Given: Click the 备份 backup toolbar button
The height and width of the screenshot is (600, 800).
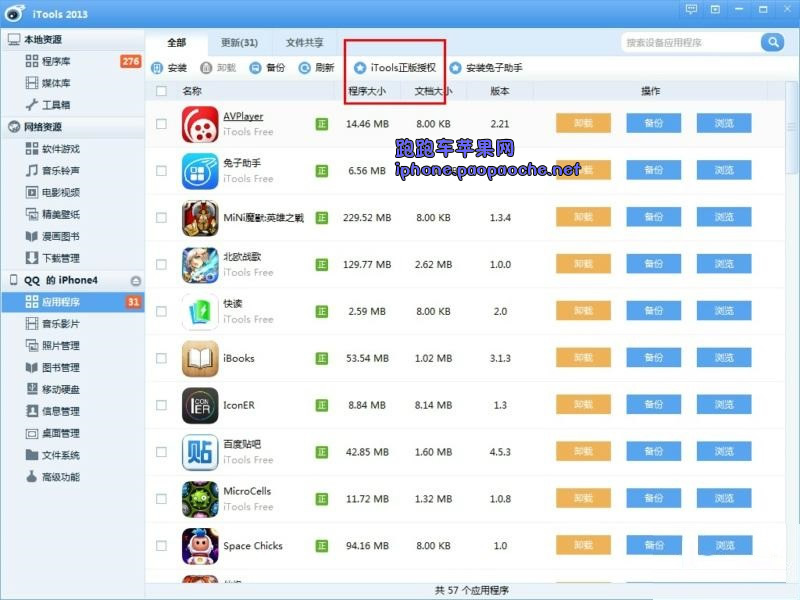Looking at the screenshot, I should (267, 67).
